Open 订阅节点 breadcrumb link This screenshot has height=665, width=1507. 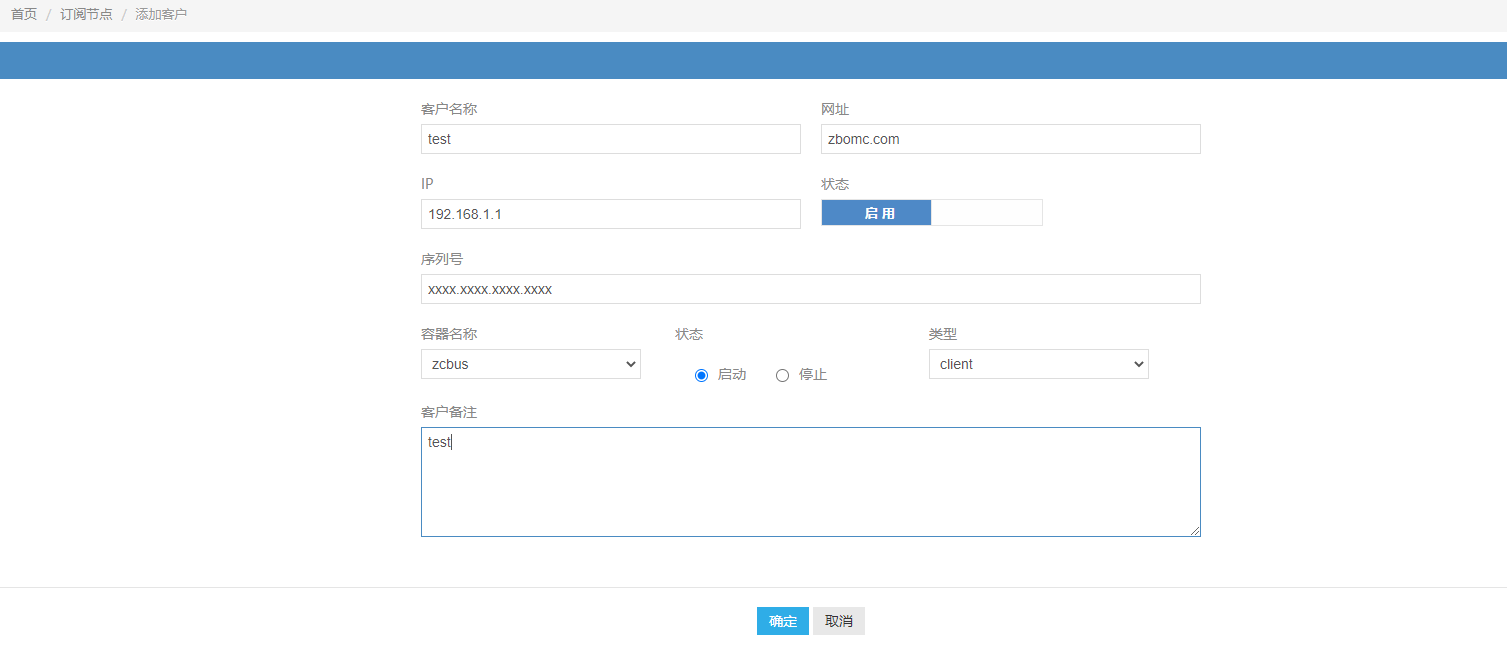(x=86, y=15)
